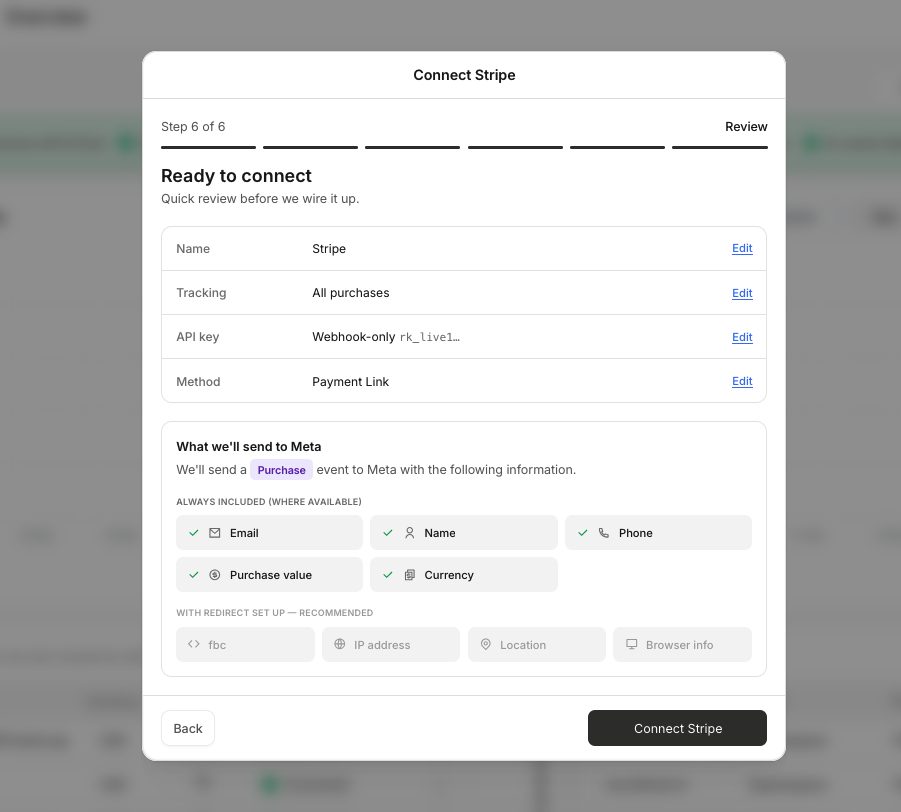Select the purple Purchase event badge
Image resolution: width=901 pixels, height=812 pixels.
[x=282, y=470]
